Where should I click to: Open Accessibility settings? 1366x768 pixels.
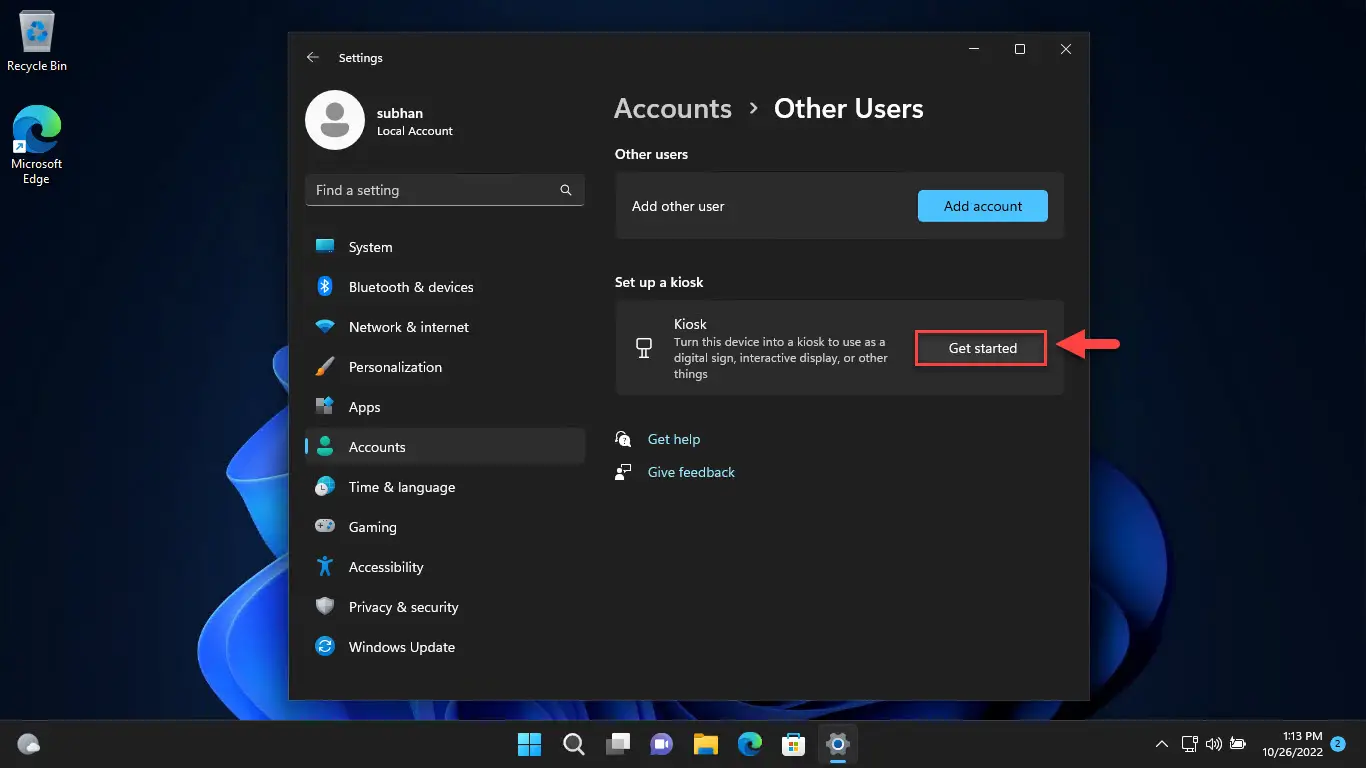tap(445, 567)
